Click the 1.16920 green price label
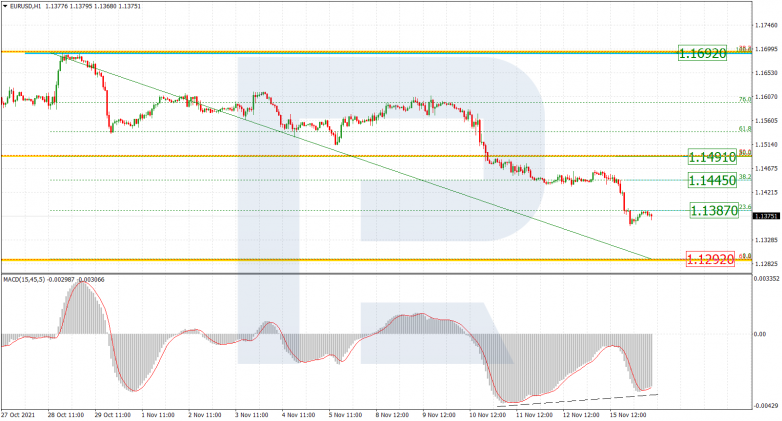 (702, 53)
